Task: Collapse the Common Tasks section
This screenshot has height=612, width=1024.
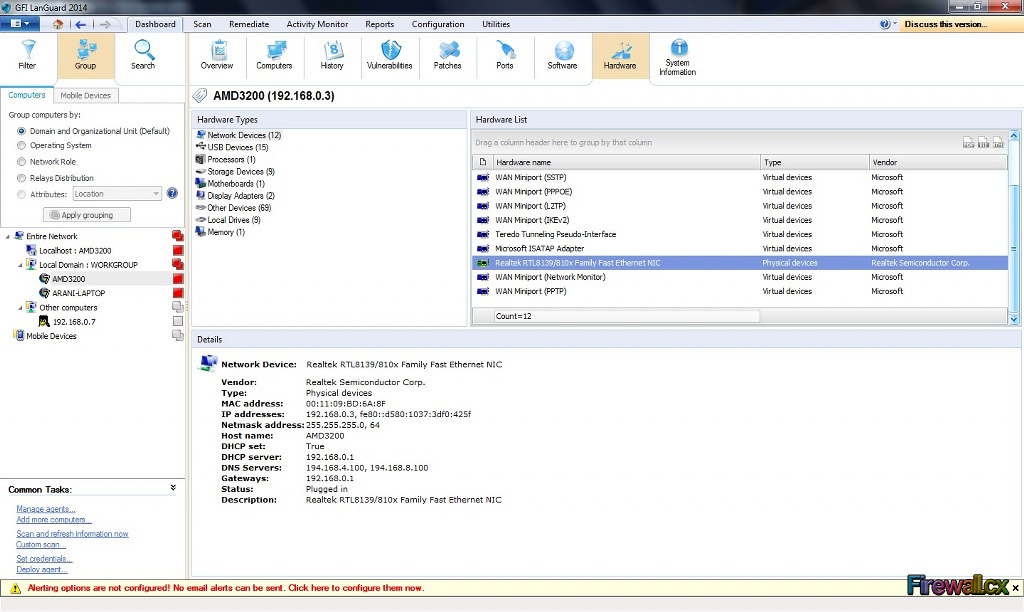Action: 173,488
